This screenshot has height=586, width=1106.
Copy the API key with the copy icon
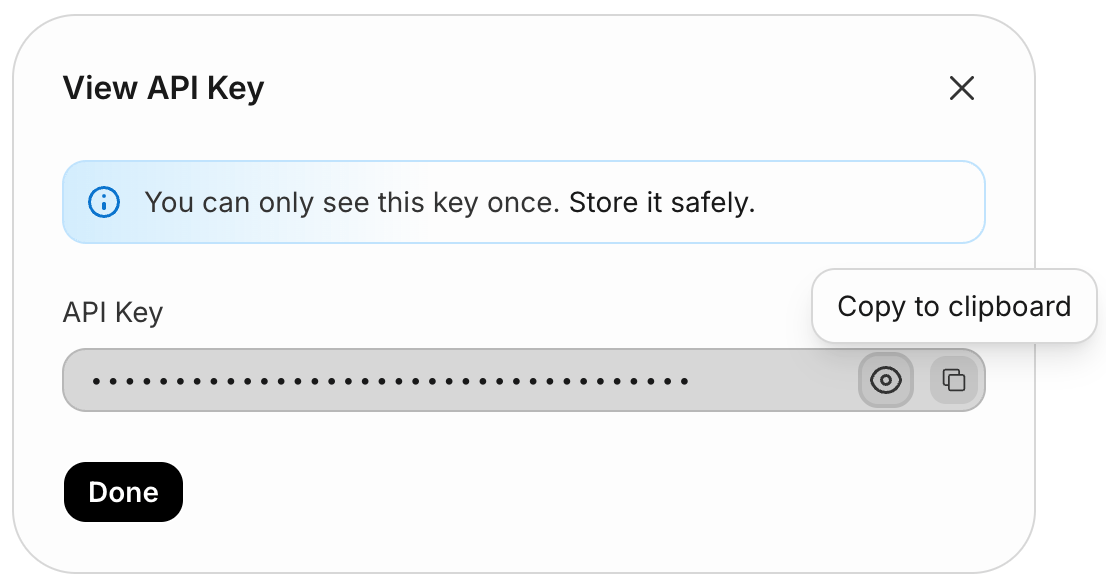[x=954, y=380]
